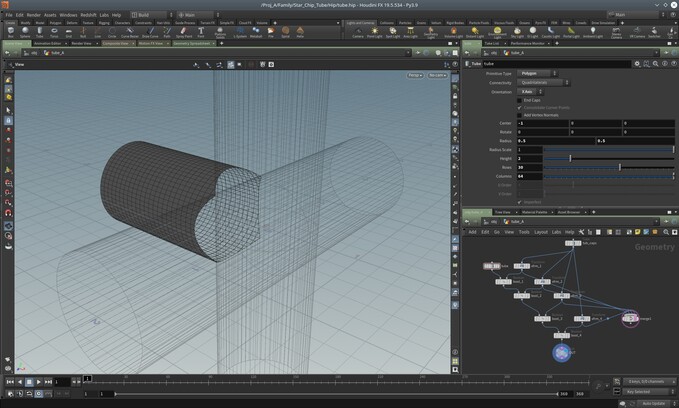The height and width of the screenshot is (408, 679).
Task: Select the Draw Curve shelf tool
Action: (150, 32)
